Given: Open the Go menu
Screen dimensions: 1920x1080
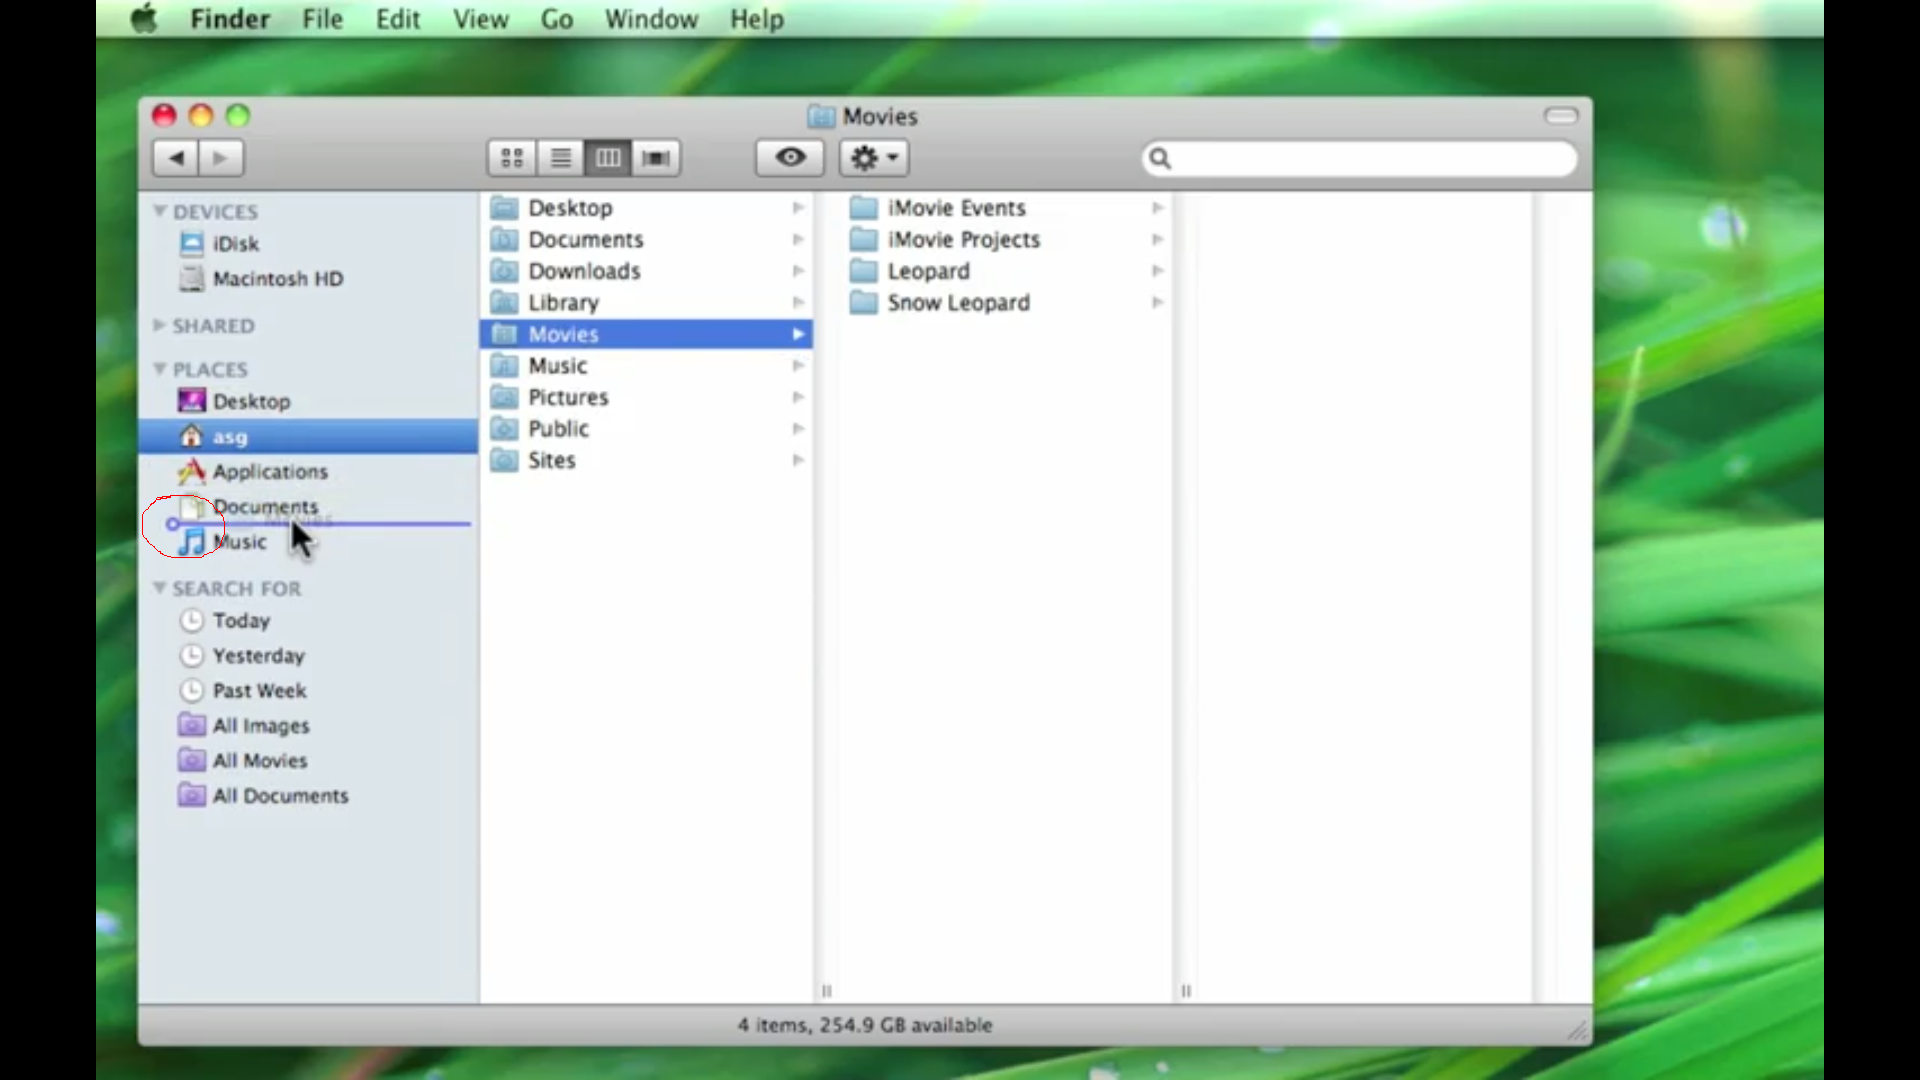Looking at the screenshot, I should coord(556,19).
